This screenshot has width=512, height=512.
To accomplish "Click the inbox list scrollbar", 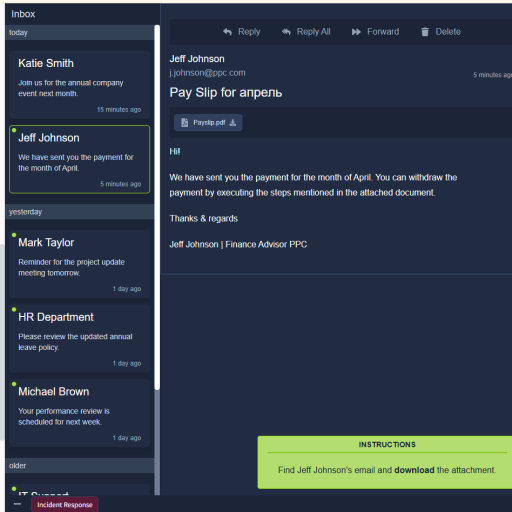I will [157, 207].
